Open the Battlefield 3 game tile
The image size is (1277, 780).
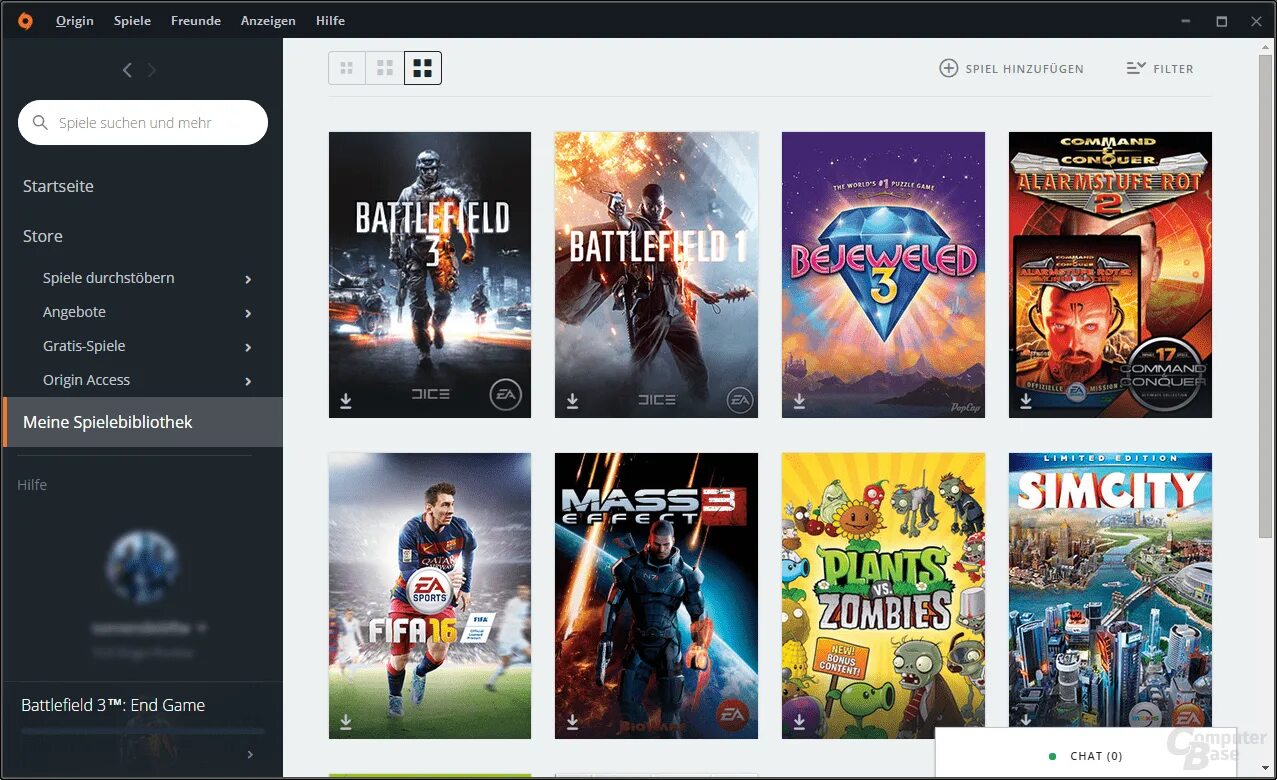click(430, 275)
